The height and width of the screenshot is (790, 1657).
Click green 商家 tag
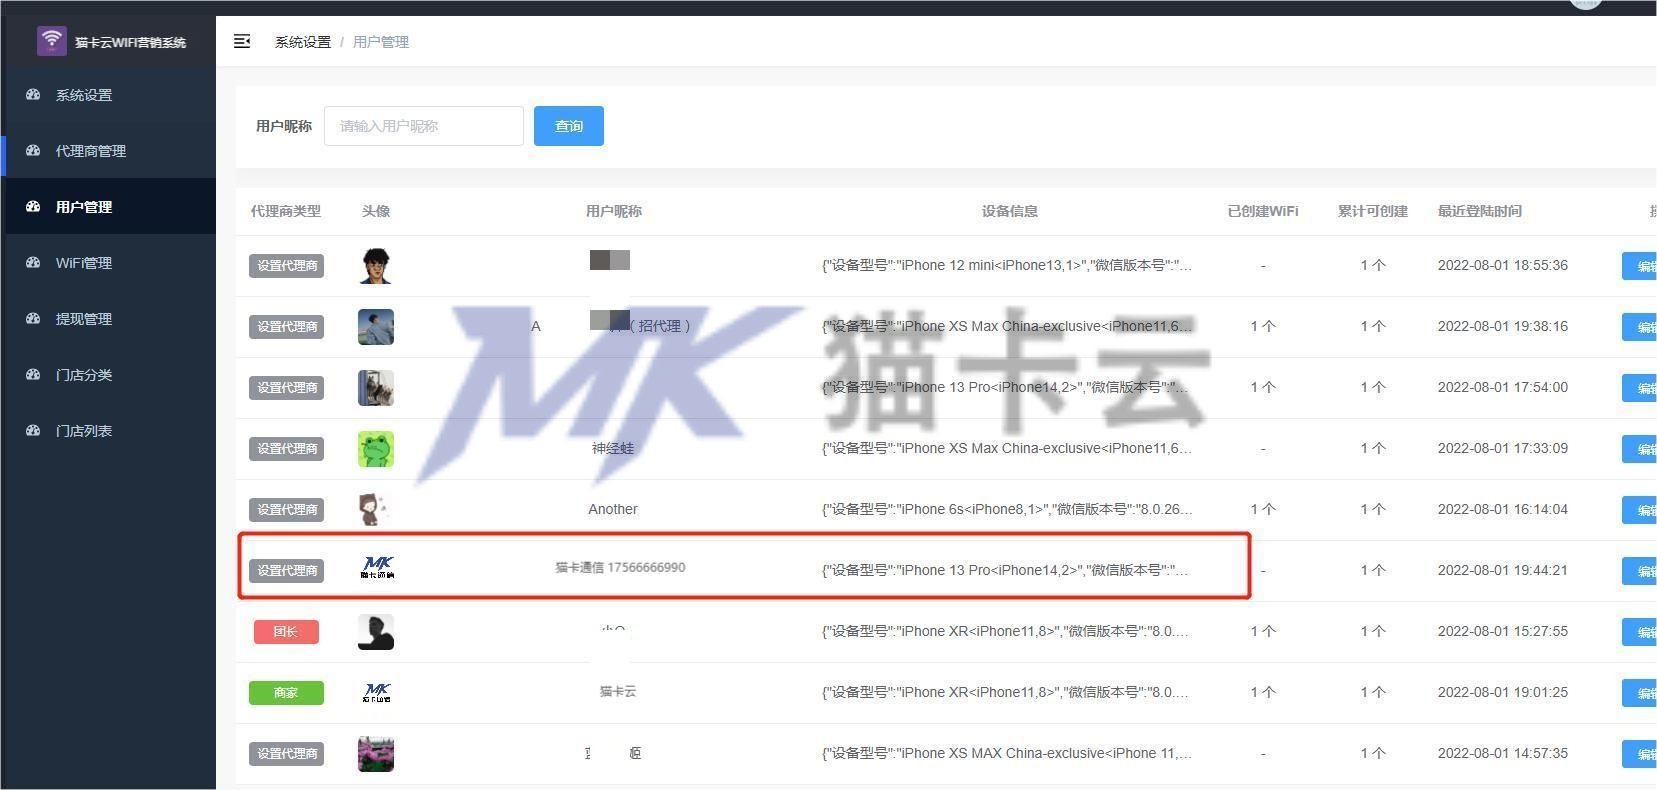coord(286,693)
